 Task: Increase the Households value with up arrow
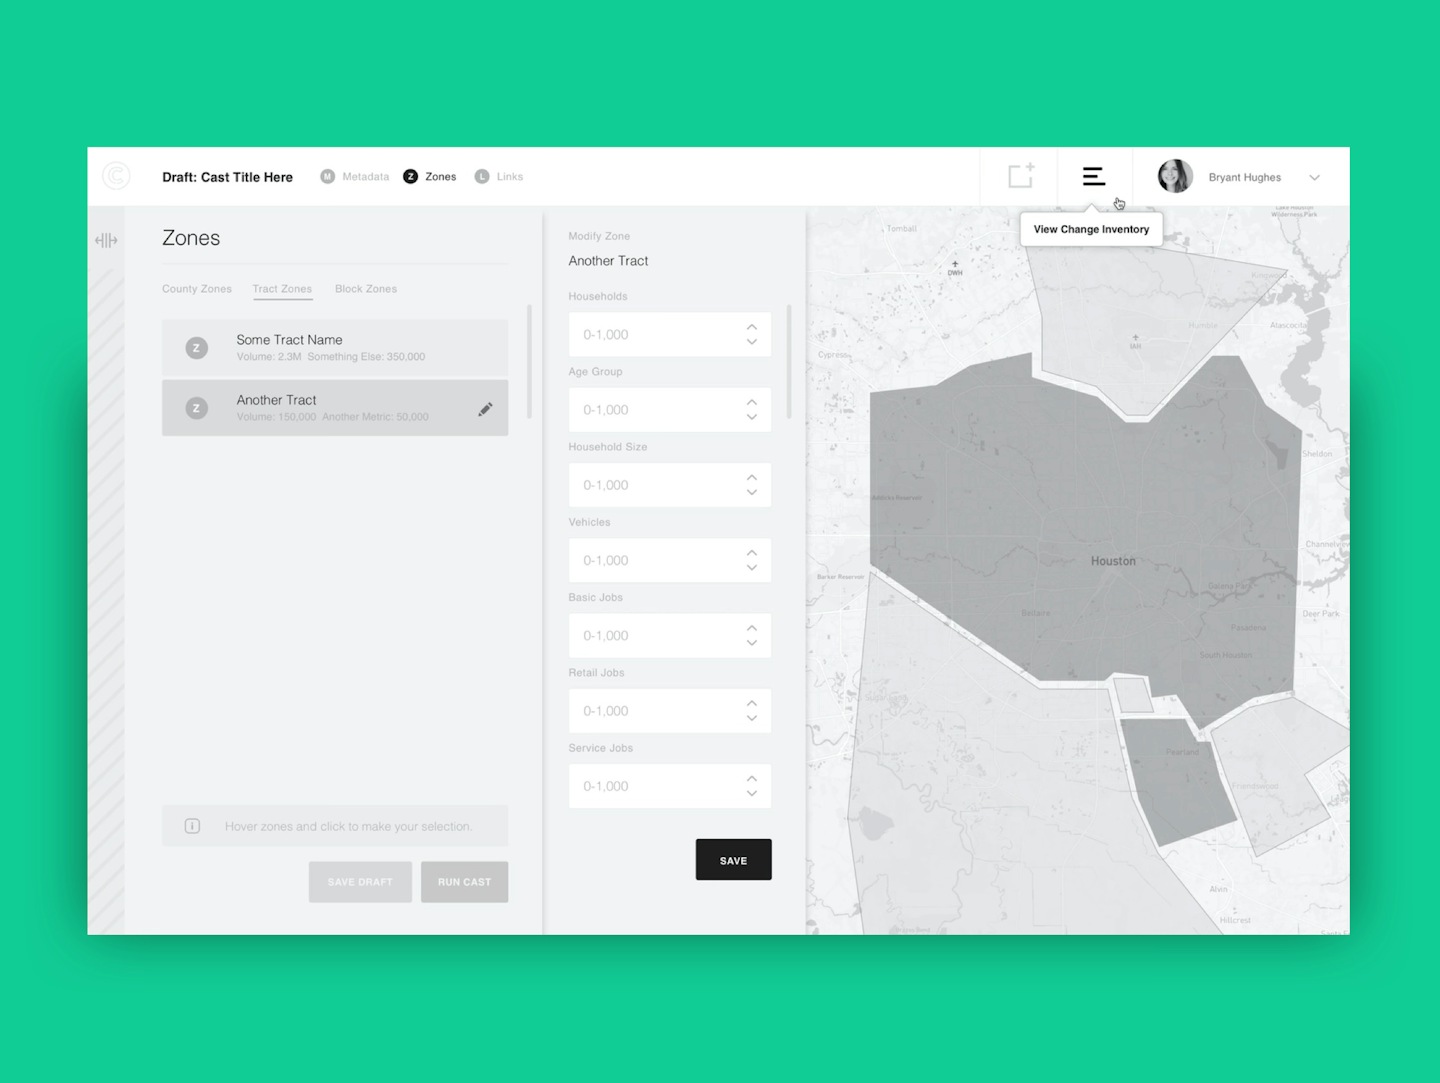752,327
